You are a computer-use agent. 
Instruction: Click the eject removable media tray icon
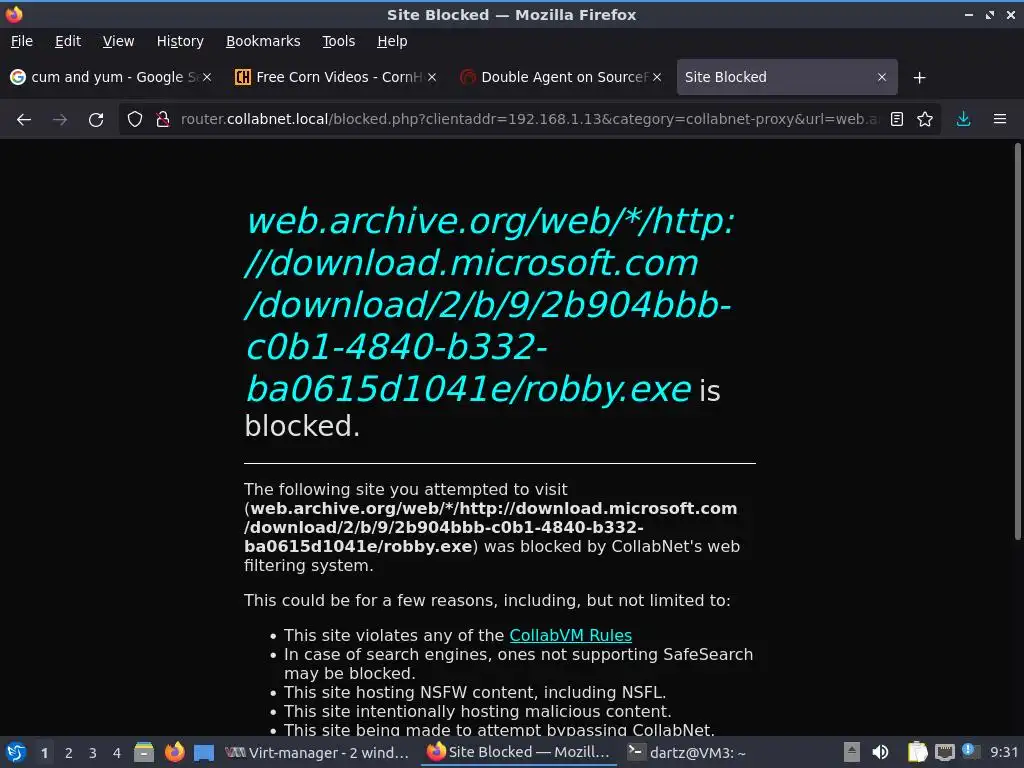pyautogui.click(x=851, y=752)
